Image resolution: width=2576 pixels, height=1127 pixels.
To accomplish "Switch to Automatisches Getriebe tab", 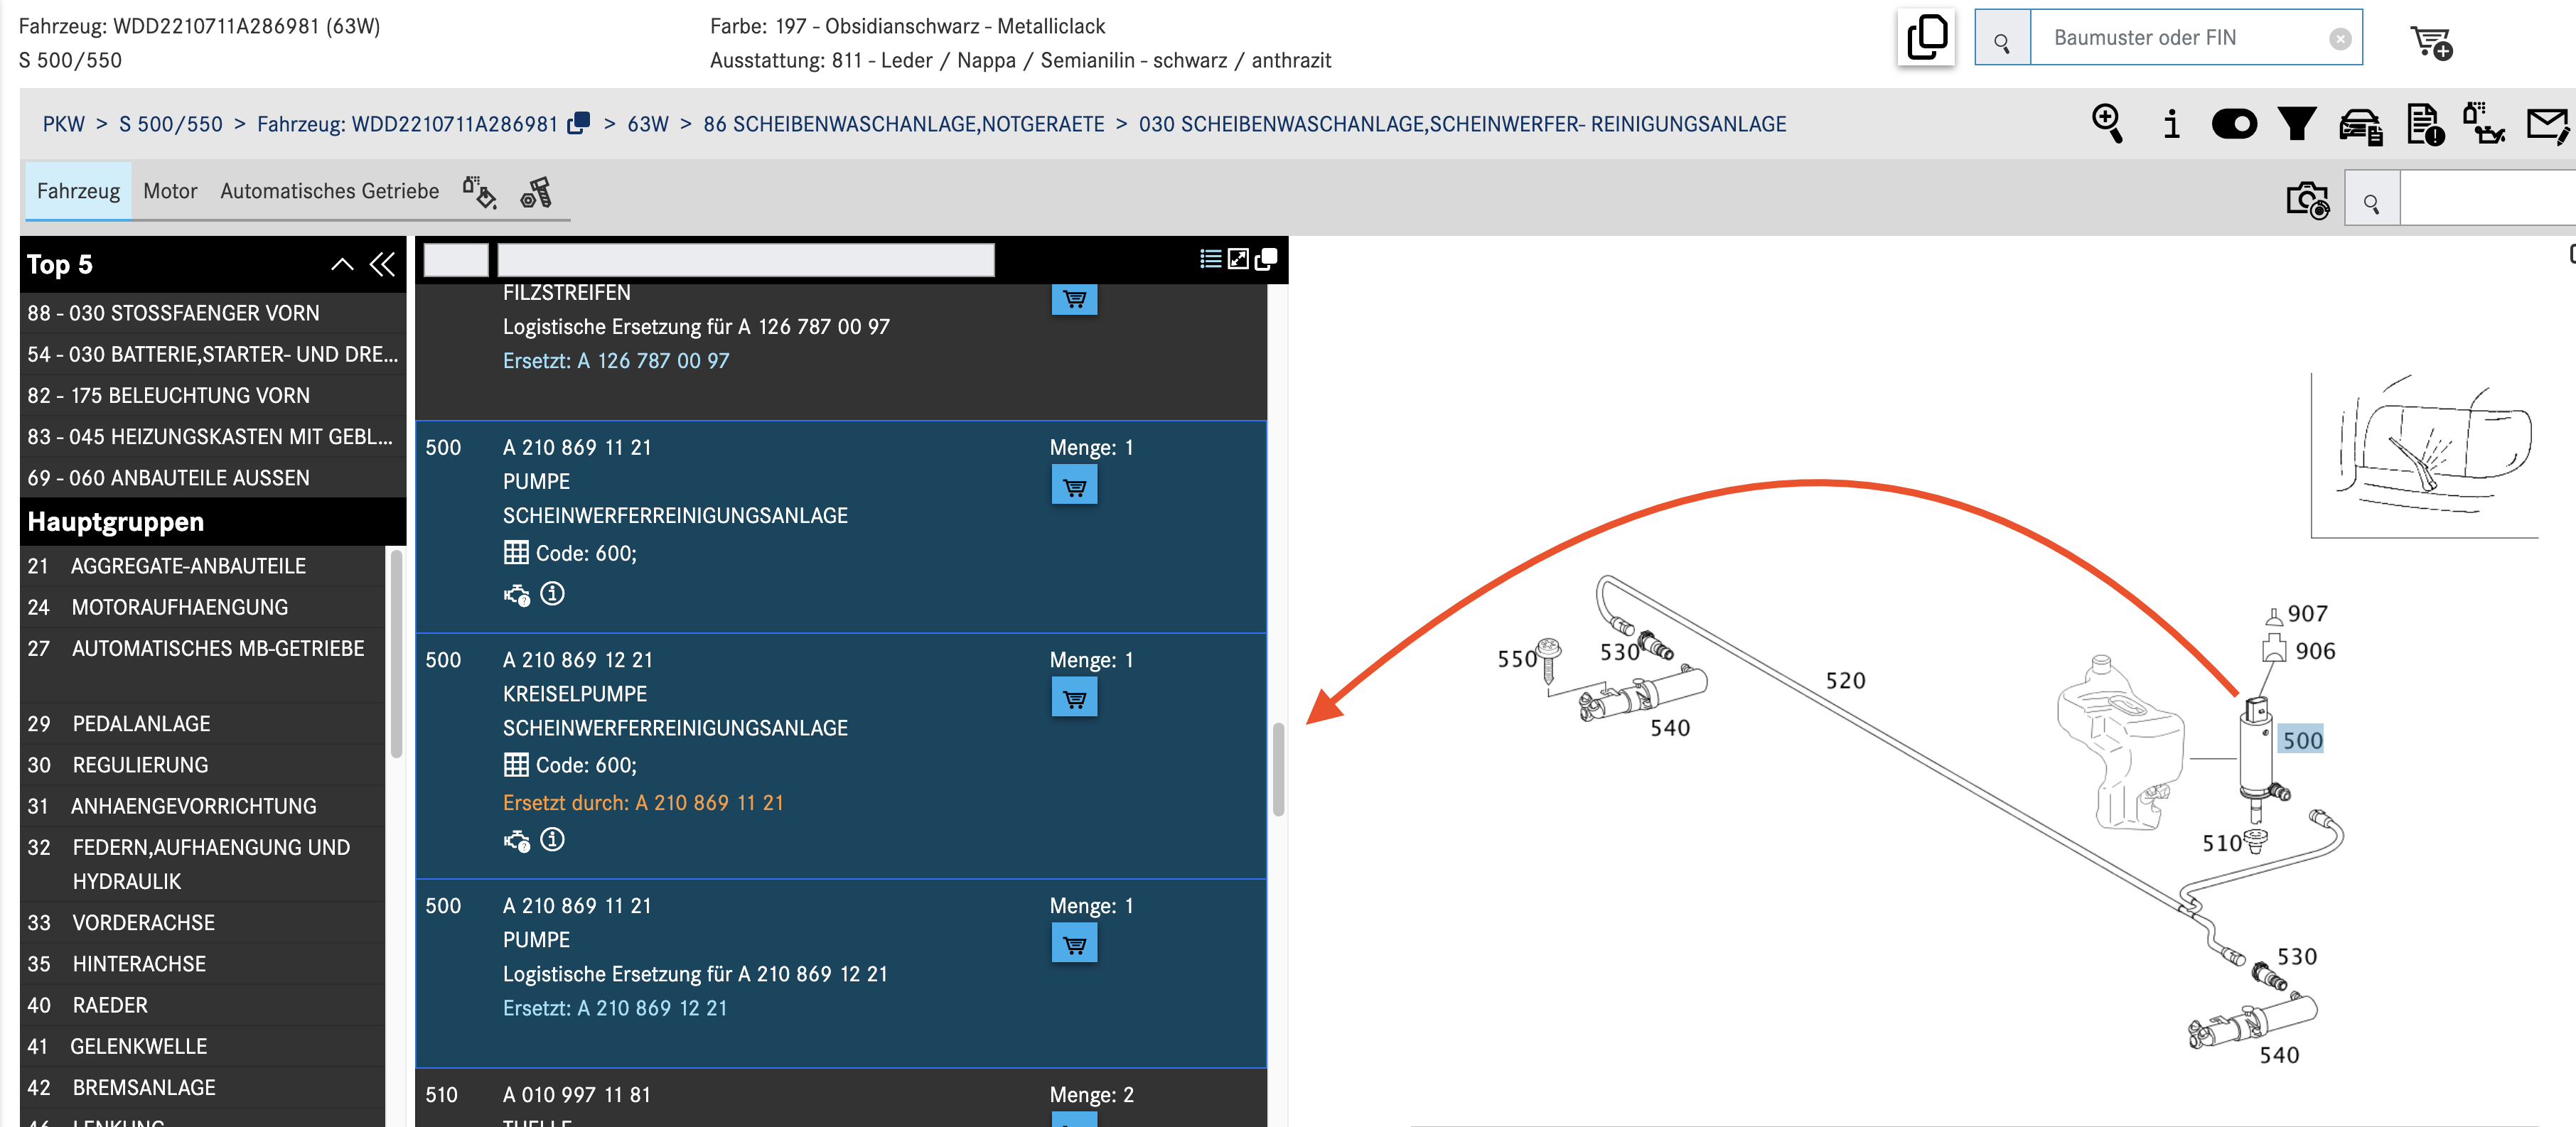I will pos(329,191).
